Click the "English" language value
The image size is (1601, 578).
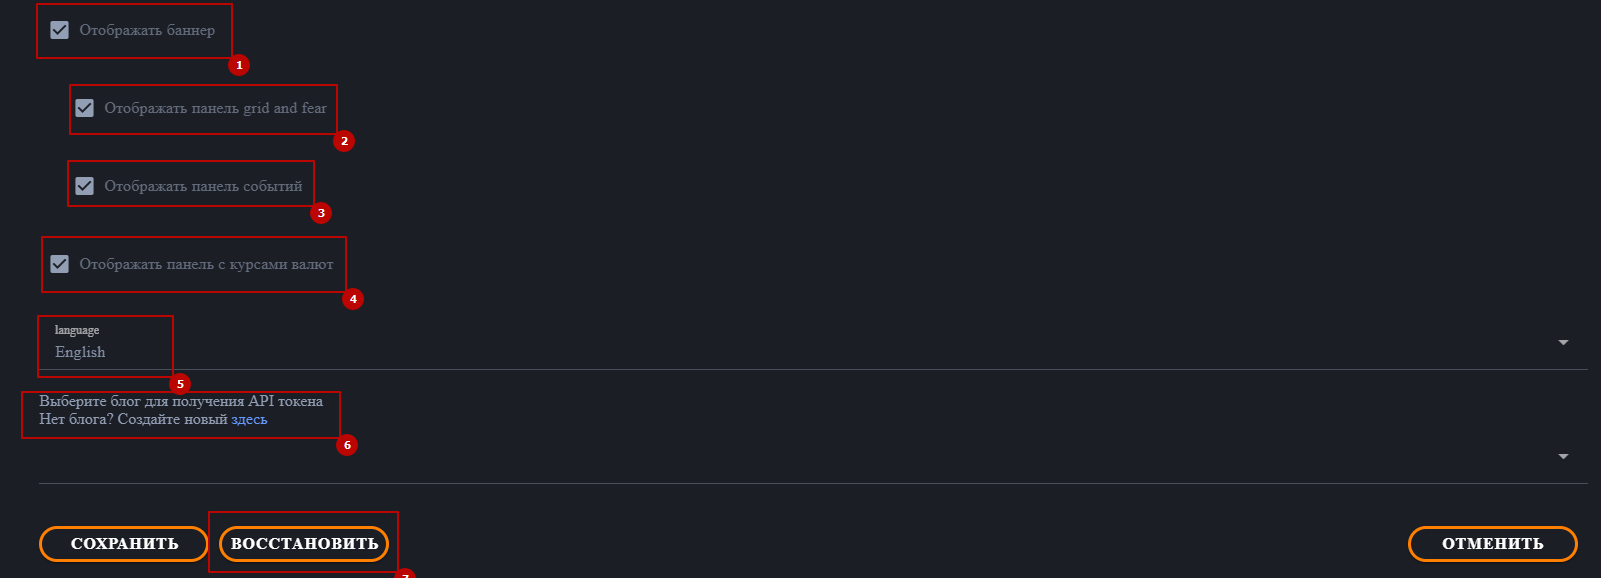coord(80,352)
